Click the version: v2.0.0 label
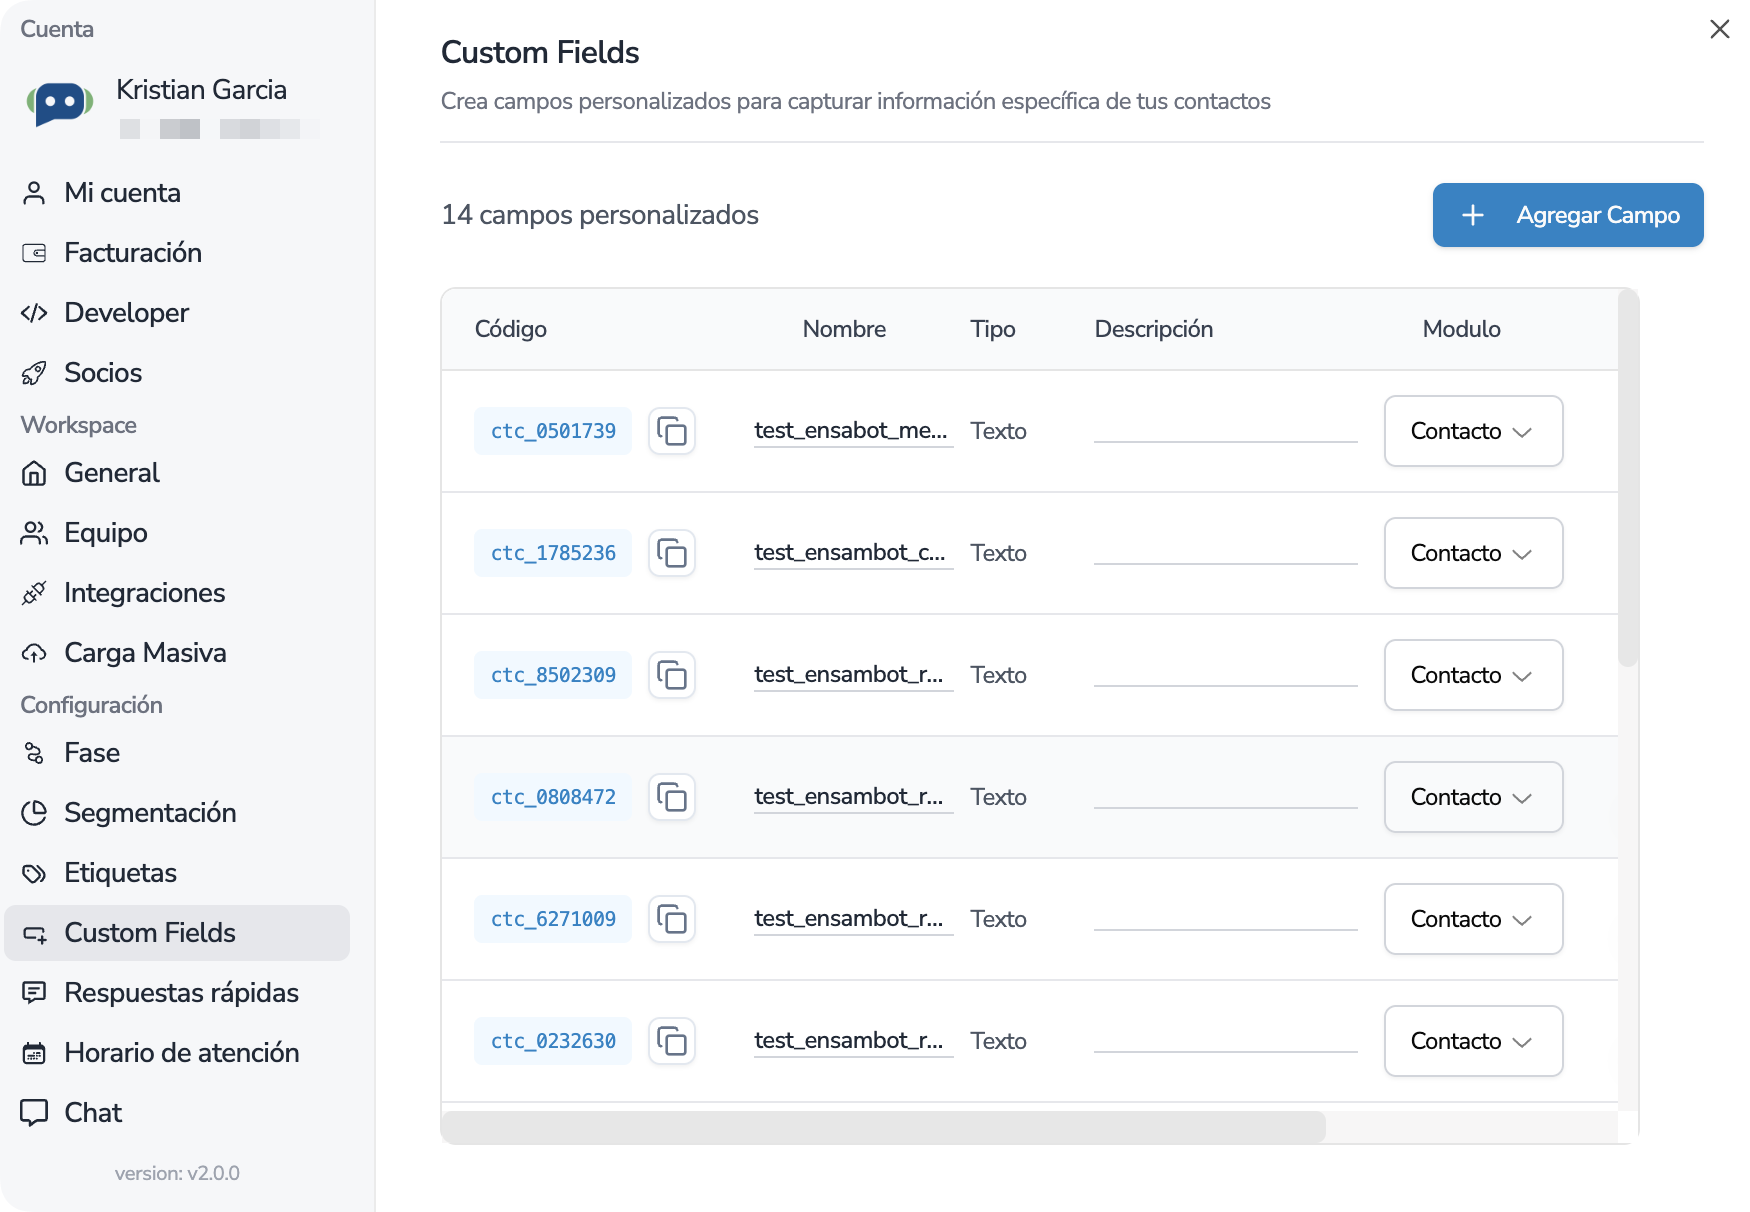This screenshot has width=1750, height=1212. click(177, 1173)
